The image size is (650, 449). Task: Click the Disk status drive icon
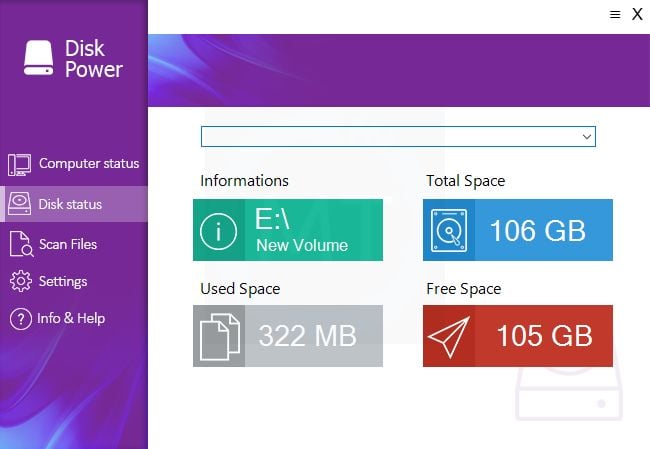(x=19, y=204)
